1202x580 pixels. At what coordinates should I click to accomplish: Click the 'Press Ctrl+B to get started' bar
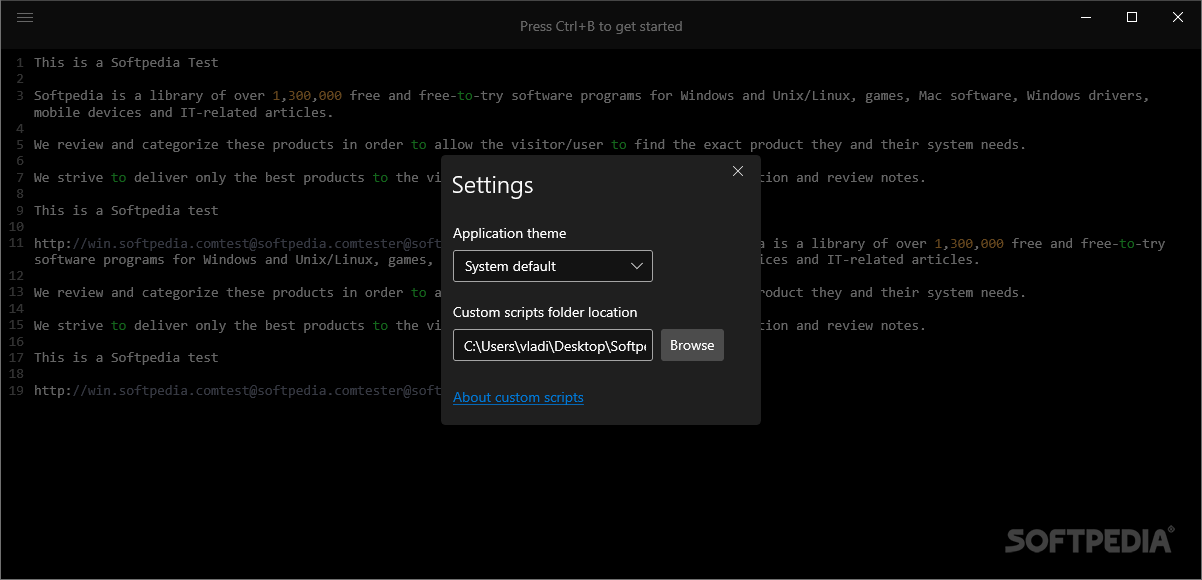click(601, 26)
